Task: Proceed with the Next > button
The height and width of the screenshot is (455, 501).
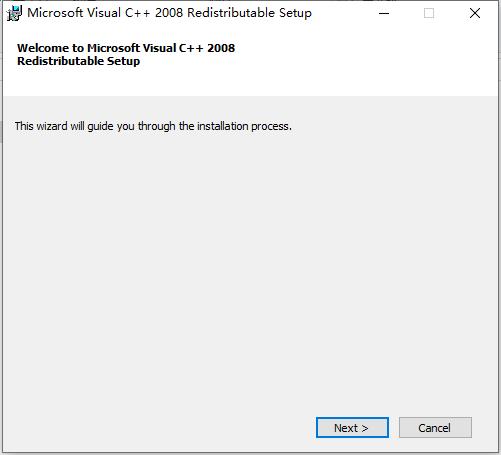Action: pos(352,427)
